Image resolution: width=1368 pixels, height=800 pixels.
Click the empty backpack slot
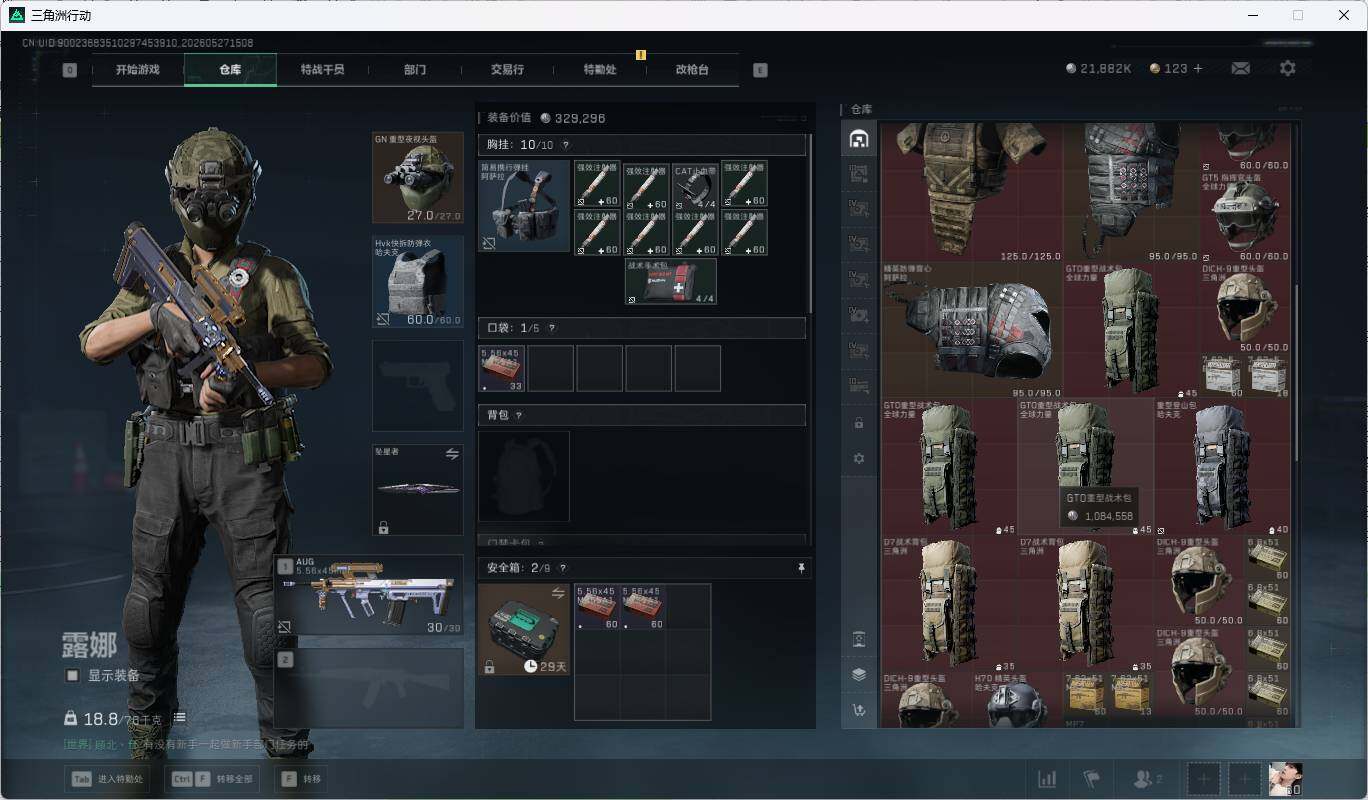[524, 477]
